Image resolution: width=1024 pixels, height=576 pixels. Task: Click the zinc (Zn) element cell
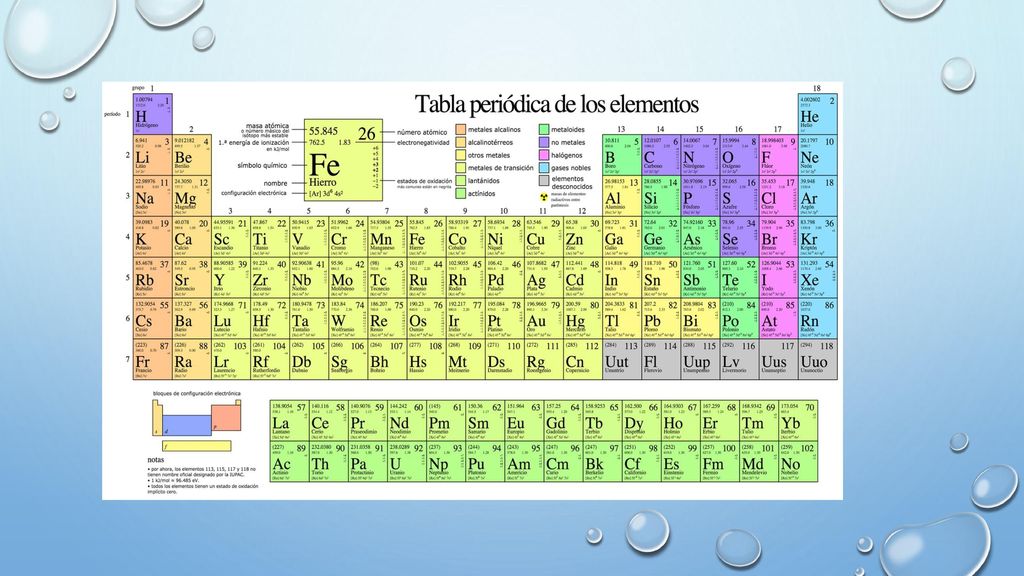click(x=583, y=236)
